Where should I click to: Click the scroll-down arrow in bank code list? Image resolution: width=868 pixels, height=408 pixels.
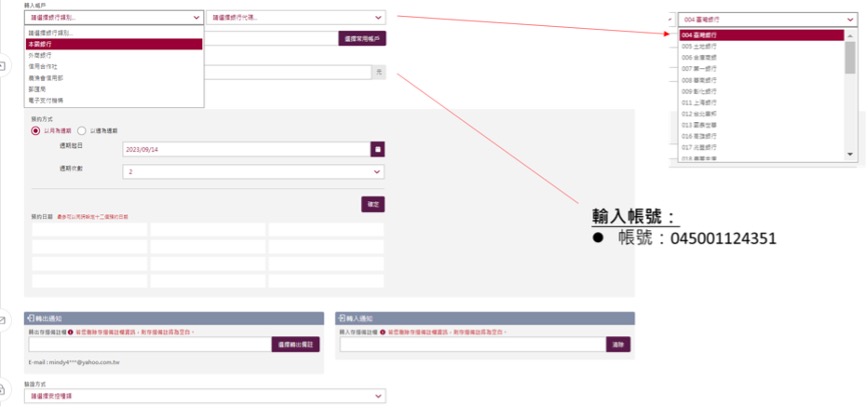[x=851, y=154]
